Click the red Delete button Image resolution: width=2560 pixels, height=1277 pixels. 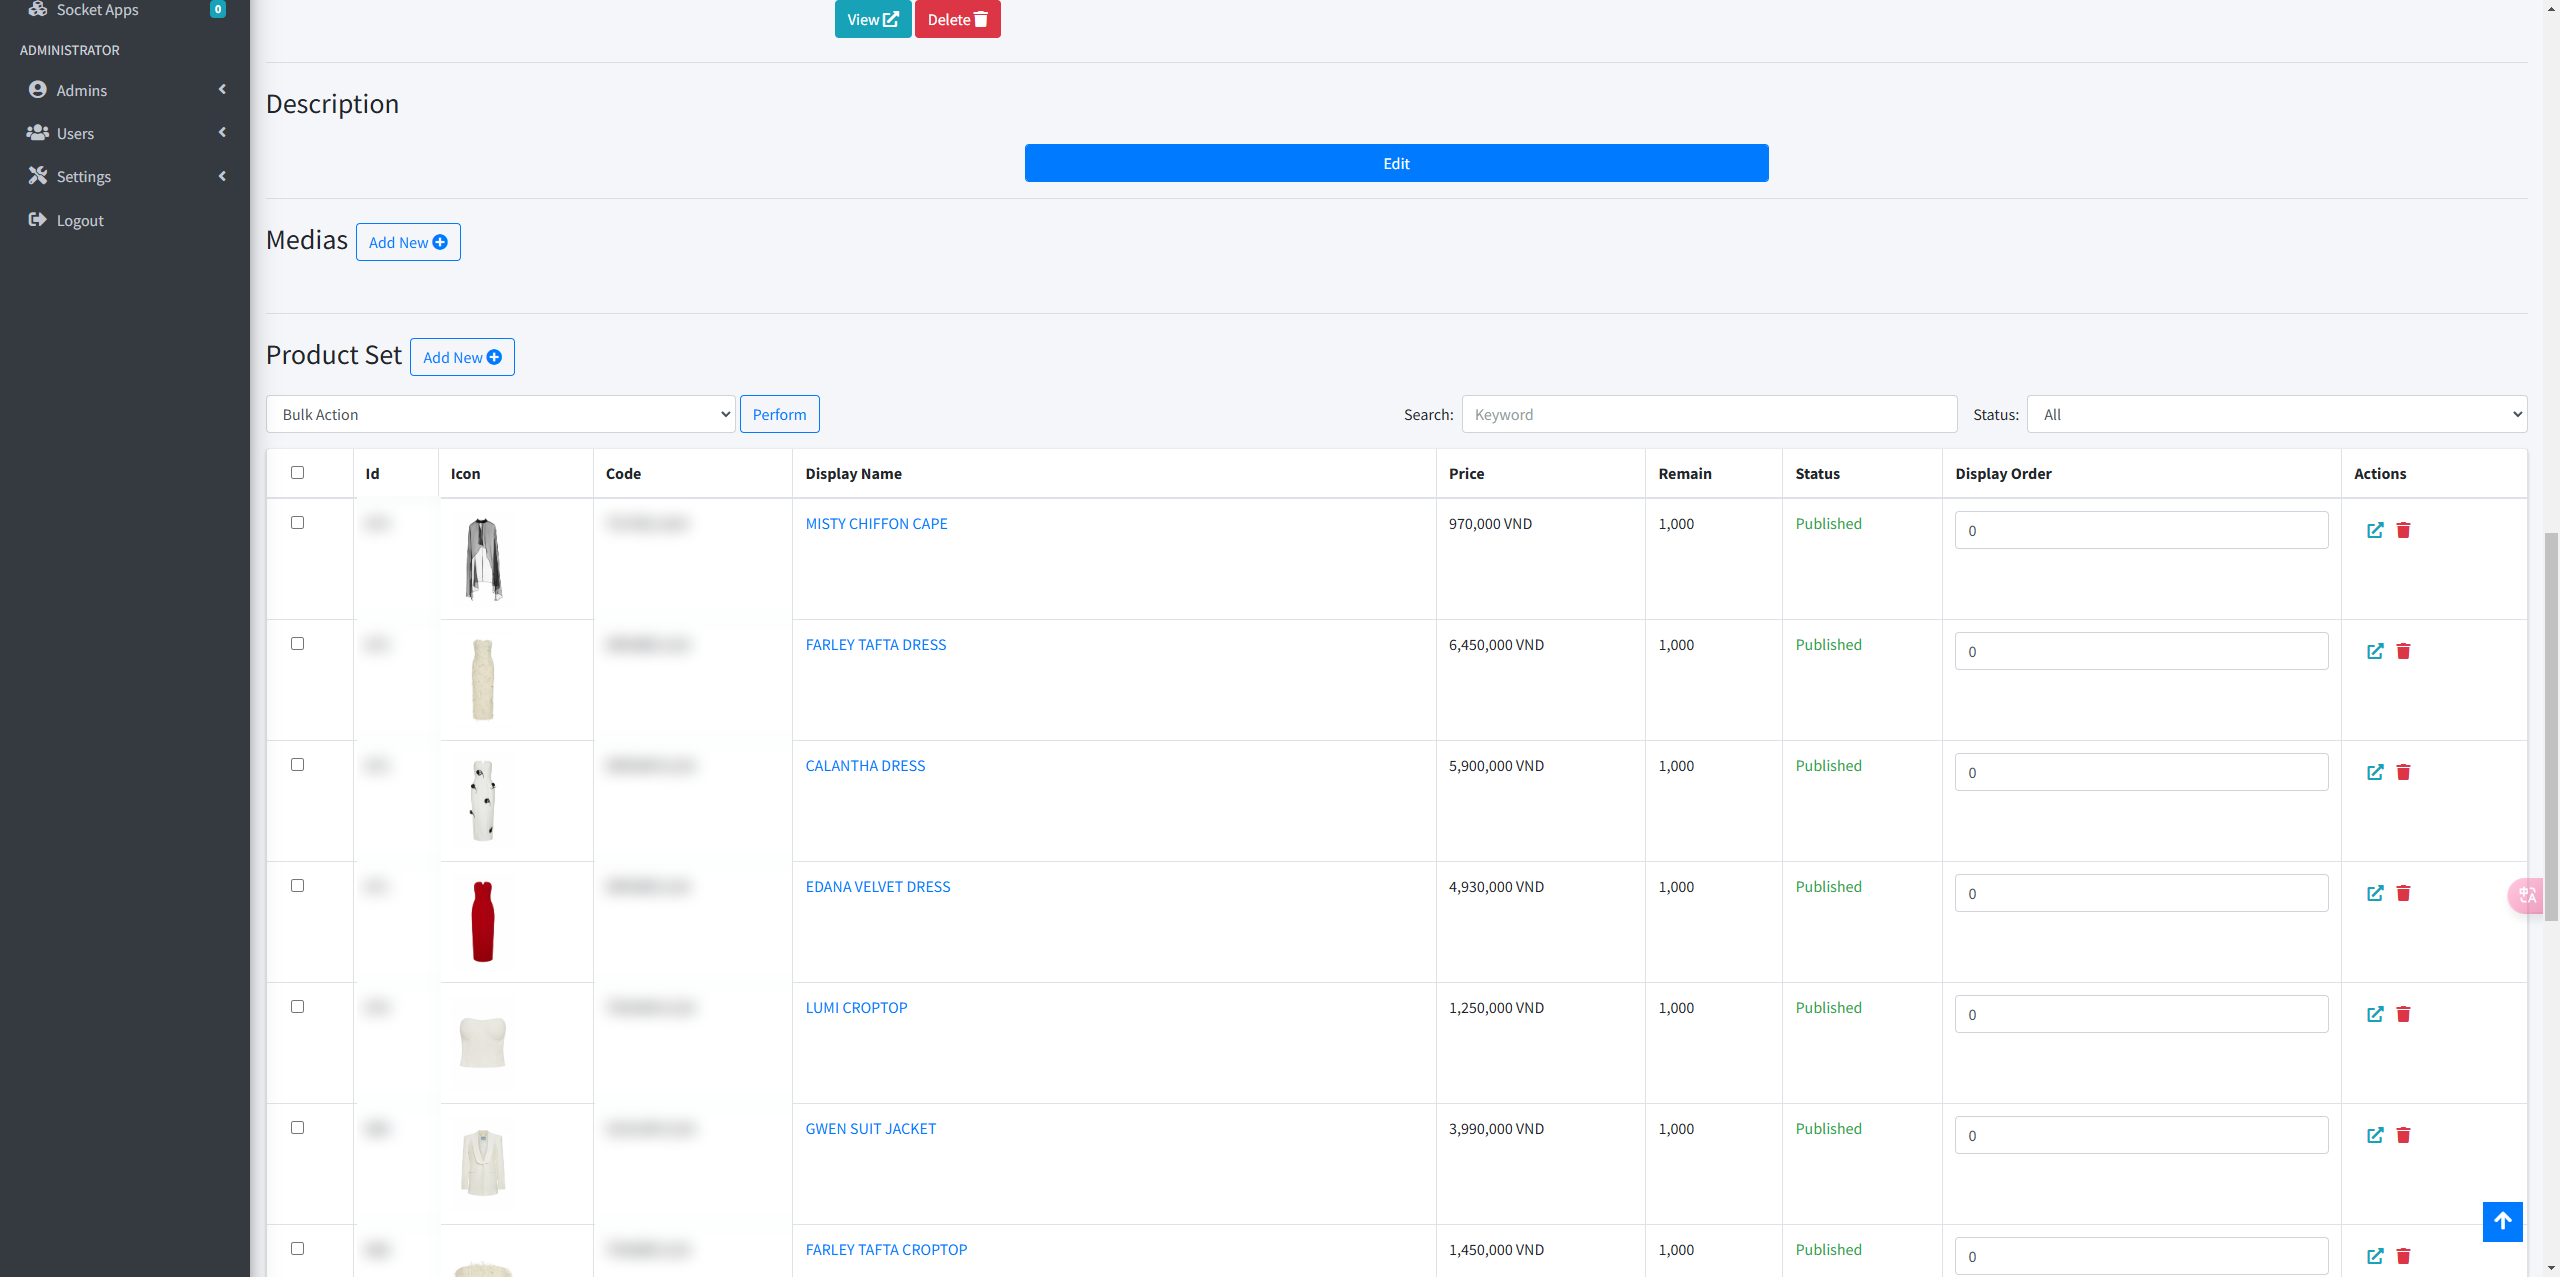tap(957, 19)
